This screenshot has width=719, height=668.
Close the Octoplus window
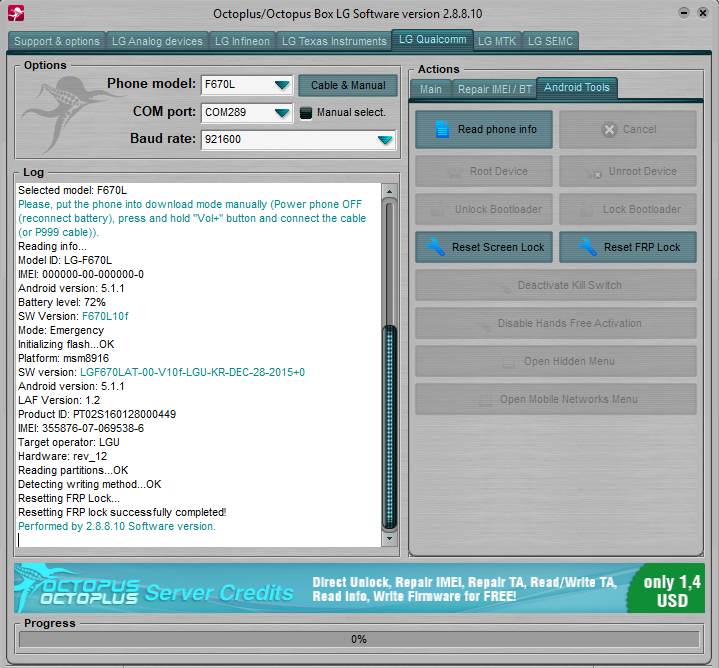point(702,13)
